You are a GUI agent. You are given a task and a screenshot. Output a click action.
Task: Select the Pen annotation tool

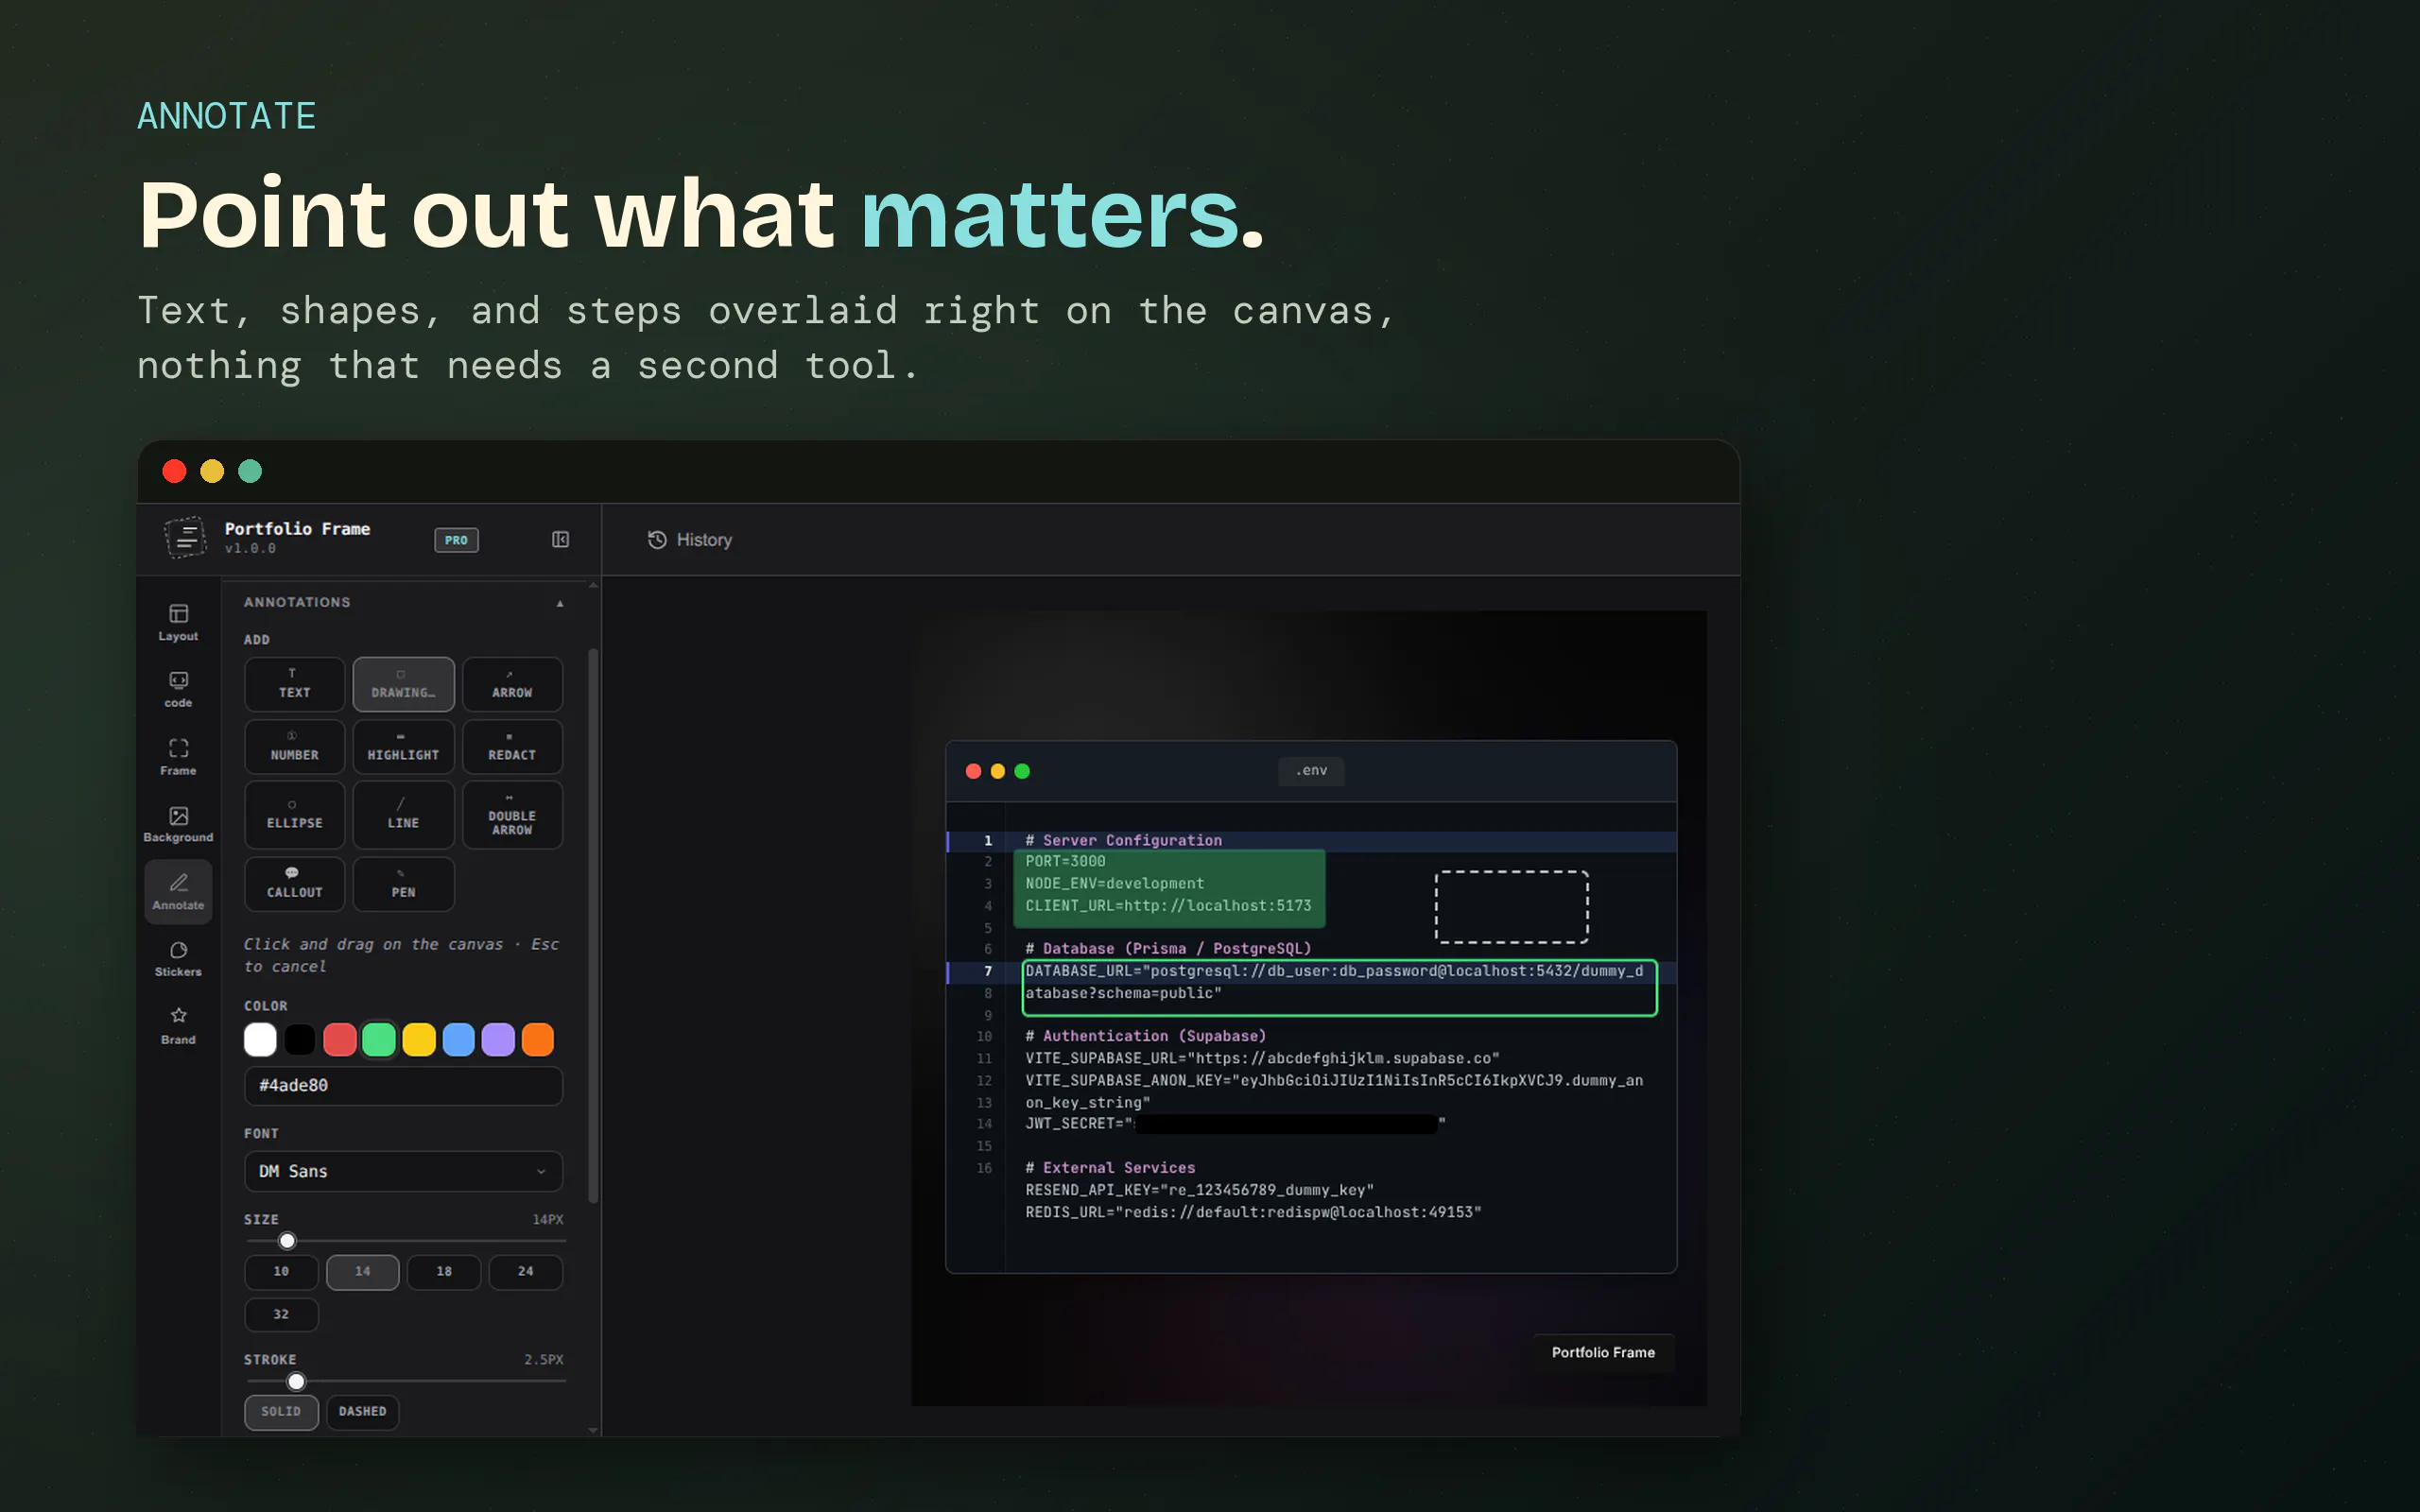[x=403, y=884]
